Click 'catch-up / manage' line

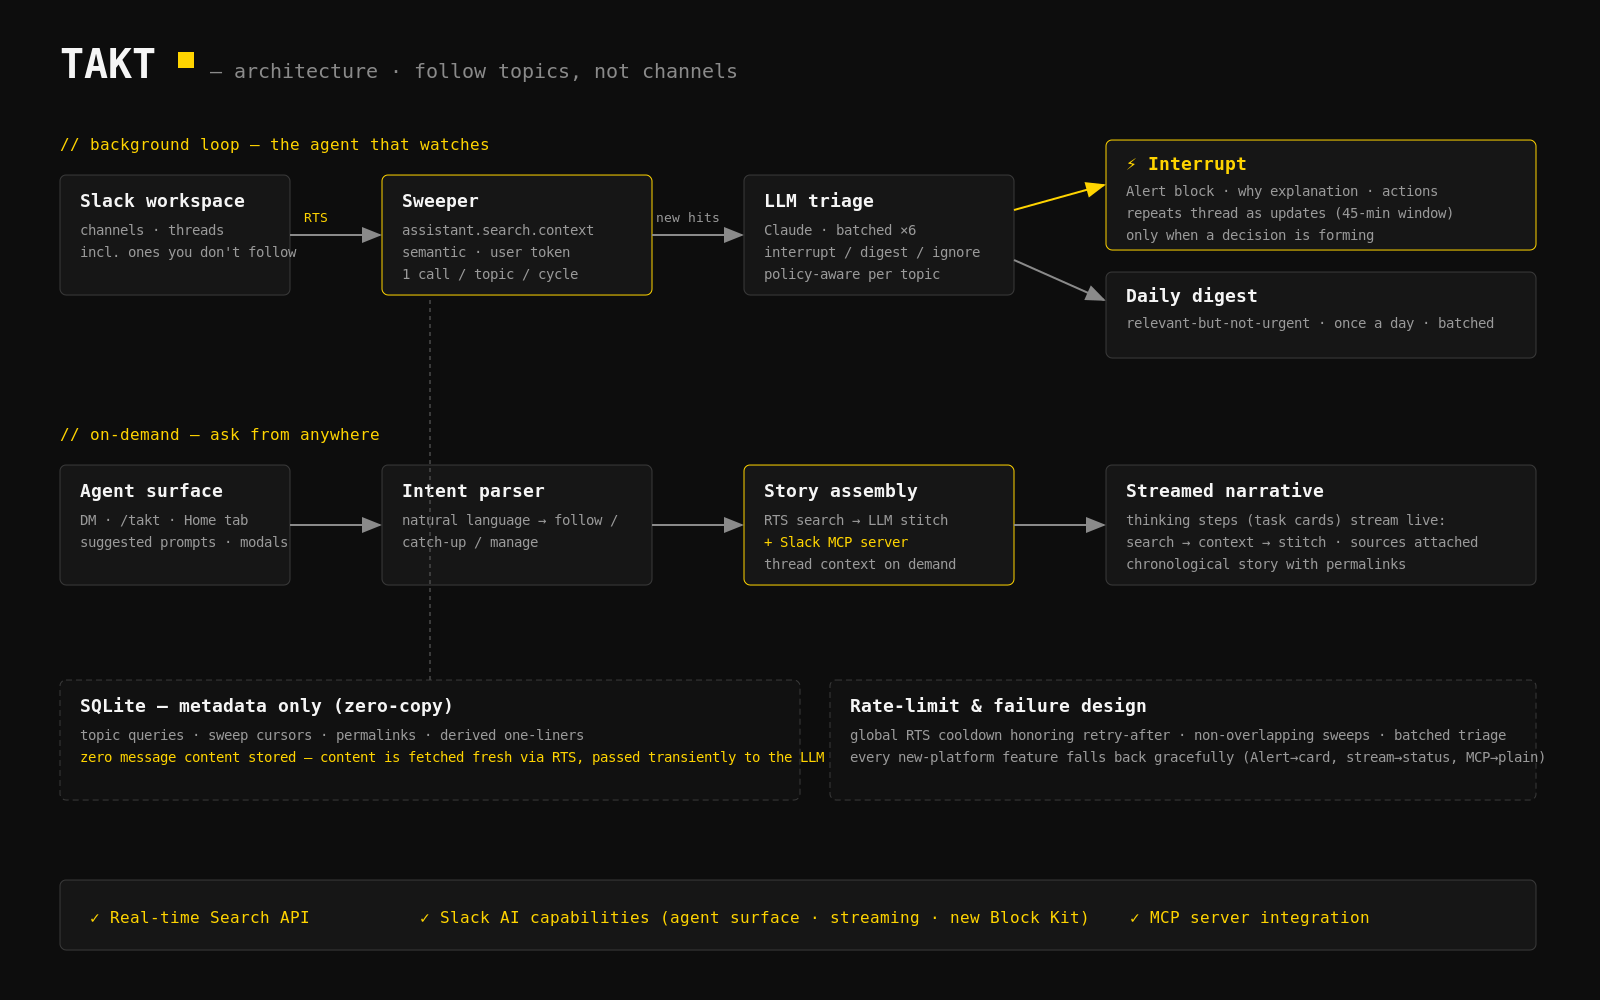pyautogui.click(x=470, y=542)
